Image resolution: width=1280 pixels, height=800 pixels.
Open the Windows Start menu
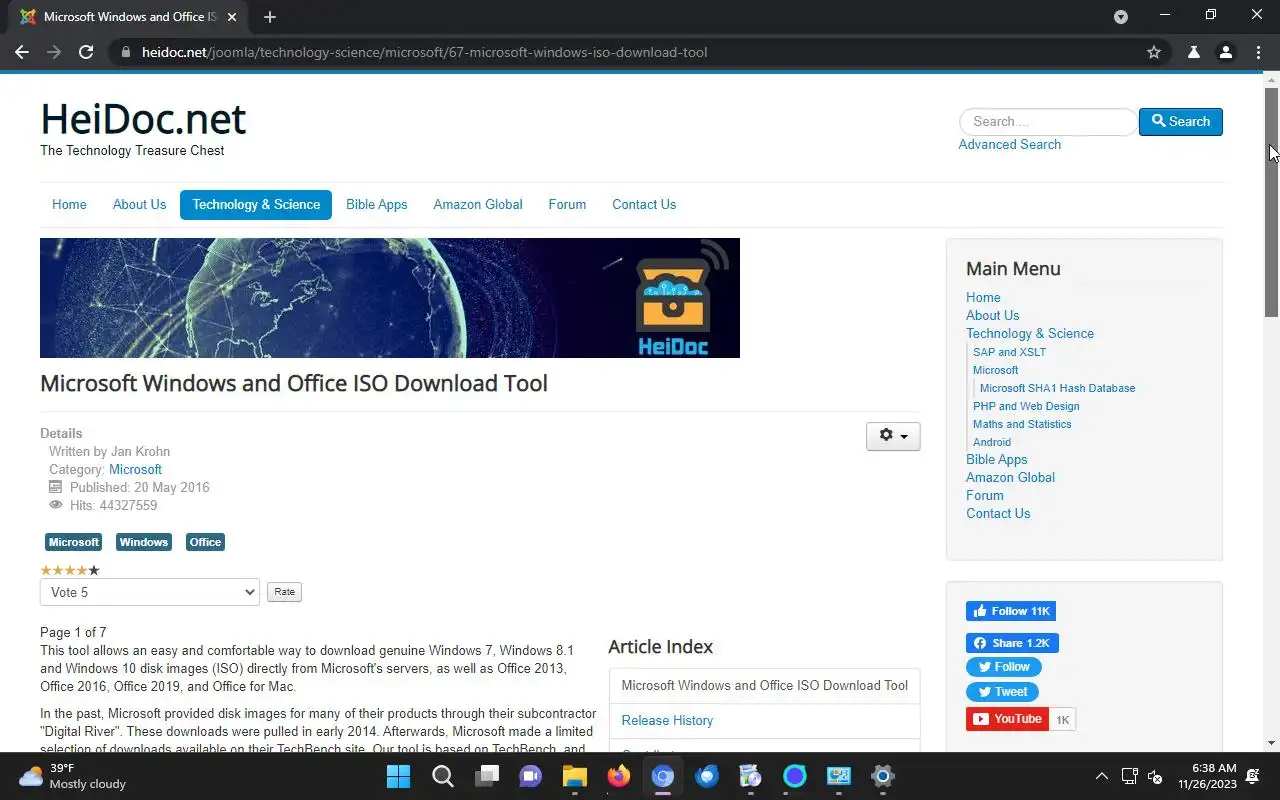[x=398, y=776]
